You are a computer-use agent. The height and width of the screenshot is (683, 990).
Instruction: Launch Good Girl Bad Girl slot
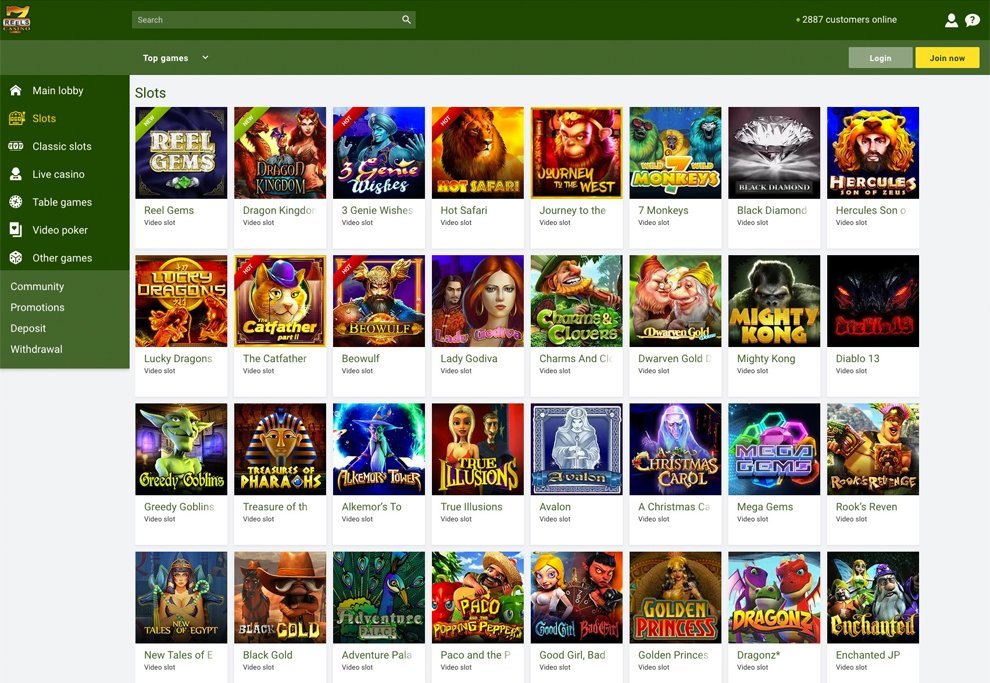[576, 598]
